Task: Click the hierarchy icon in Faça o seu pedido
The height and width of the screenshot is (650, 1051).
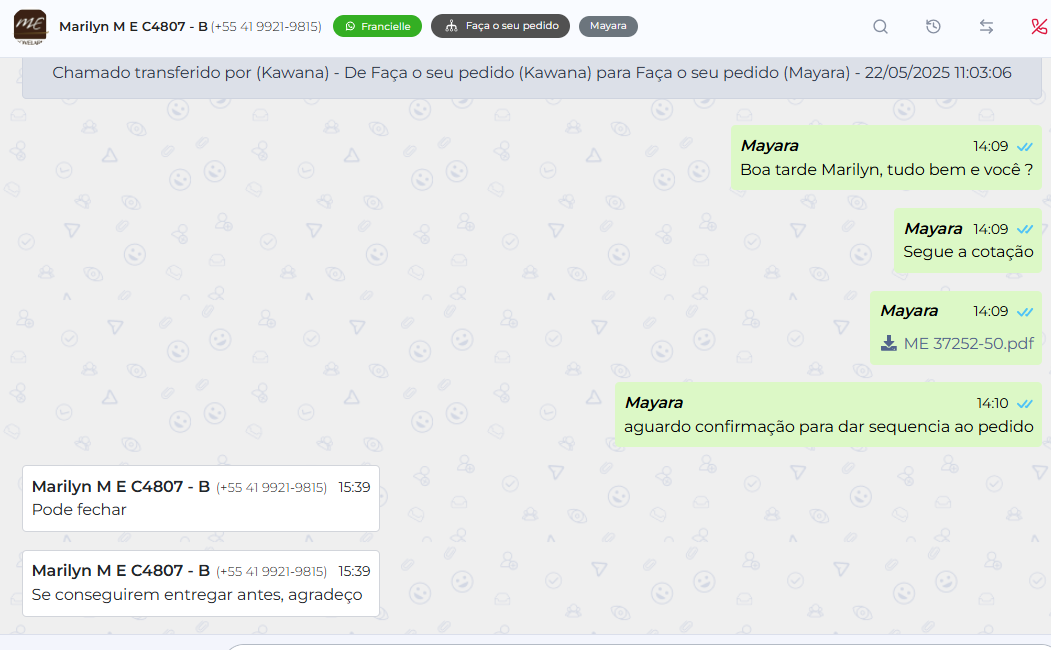Action: tap(451, 27)
